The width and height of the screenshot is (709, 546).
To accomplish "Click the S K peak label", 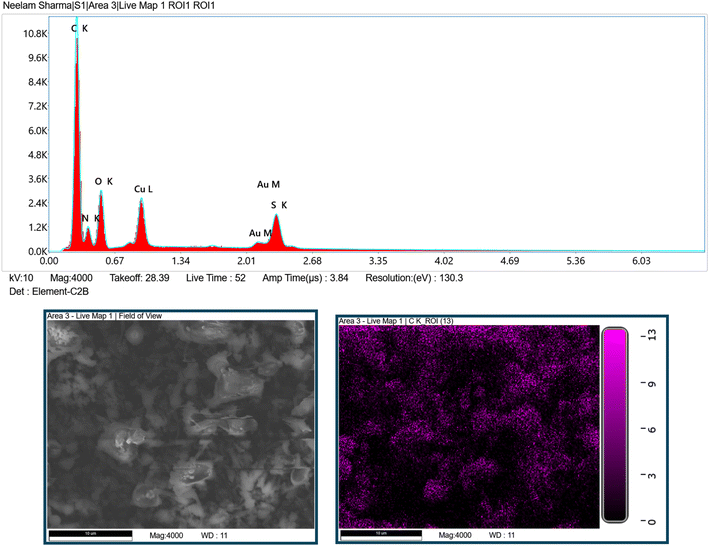I will point(279,205).
